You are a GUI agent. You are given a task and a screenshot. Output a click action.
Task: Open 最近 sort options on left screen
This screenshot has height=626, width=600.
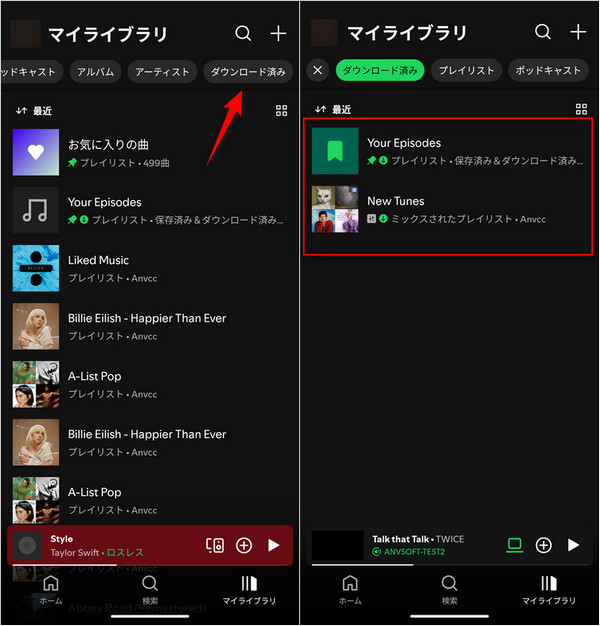[x=34, y=111]
